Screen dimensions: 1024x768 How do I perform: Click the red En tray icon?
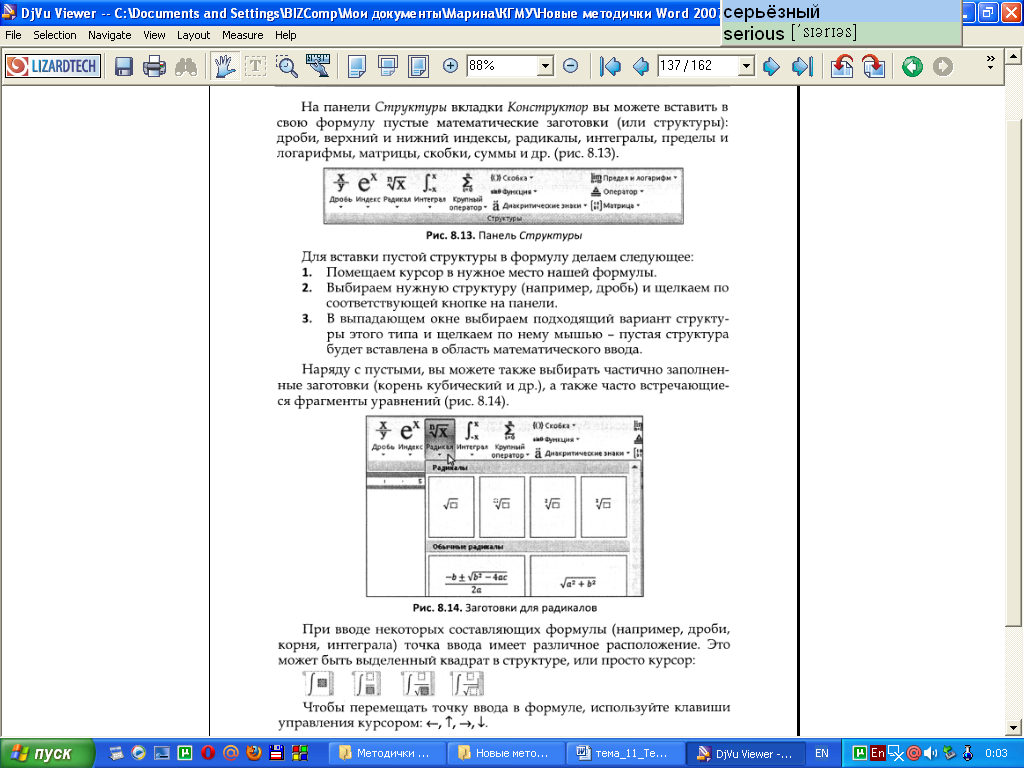[x=877, y=754]
